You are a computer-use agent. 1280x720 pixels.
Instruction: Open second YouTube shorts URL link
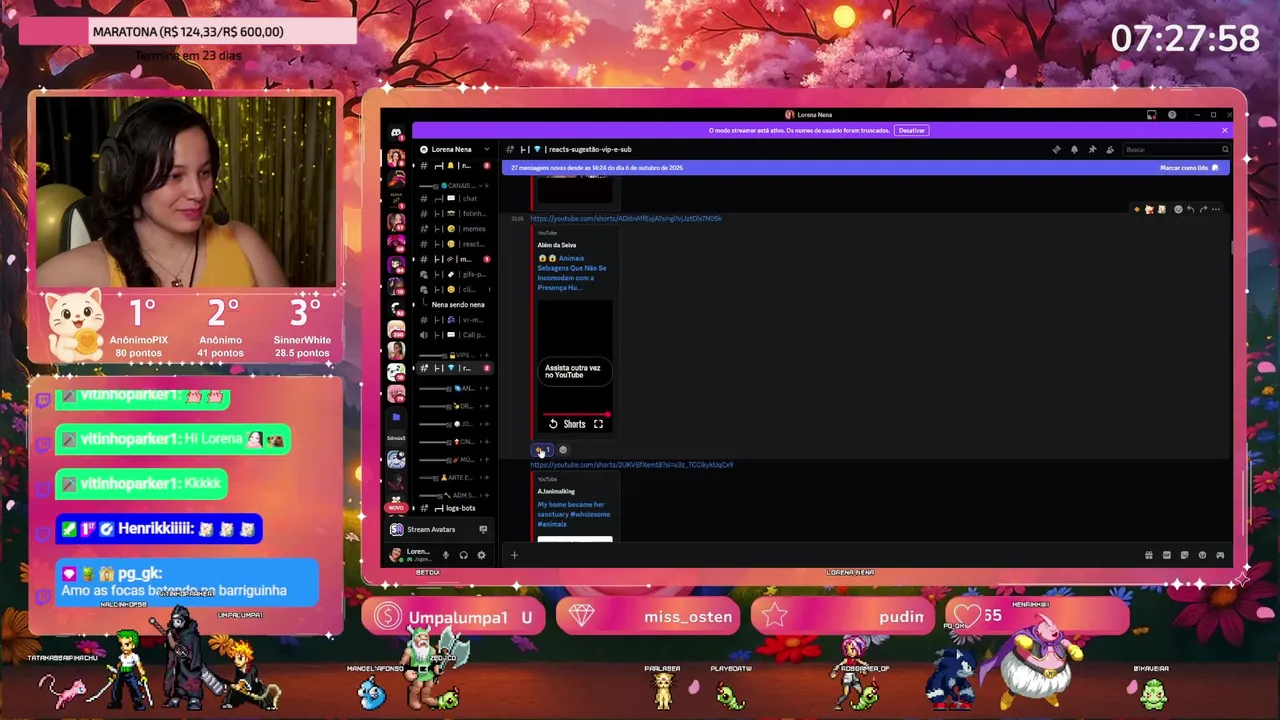(x=631, y=465)
